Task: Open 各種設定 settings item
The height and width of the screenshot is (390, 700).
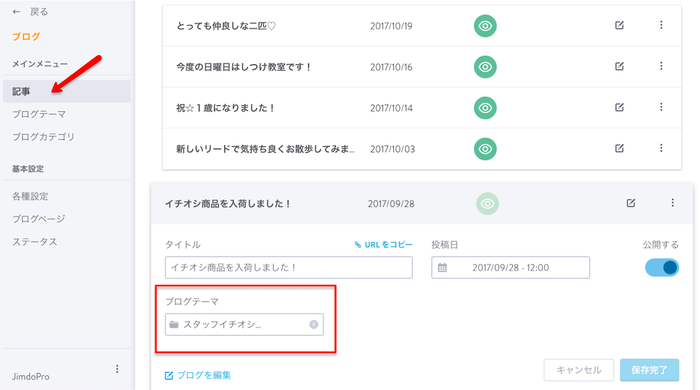Action: tap(30, 196)
